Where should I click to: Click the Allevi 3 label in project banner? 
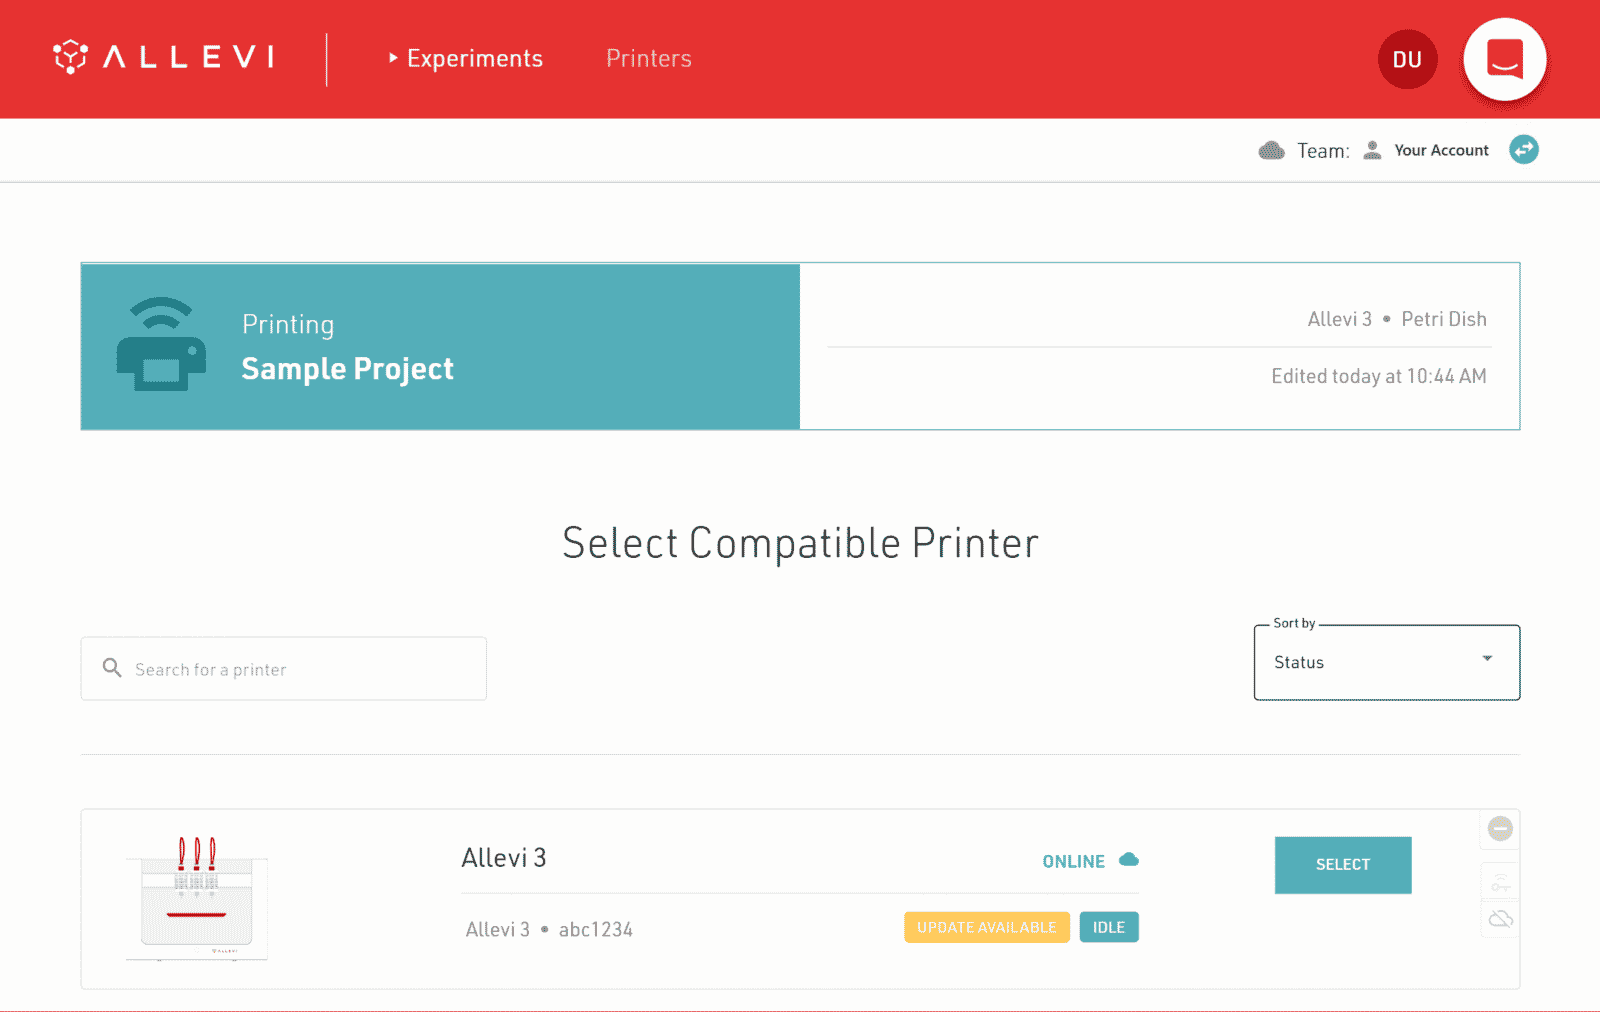pos(1340,319)
